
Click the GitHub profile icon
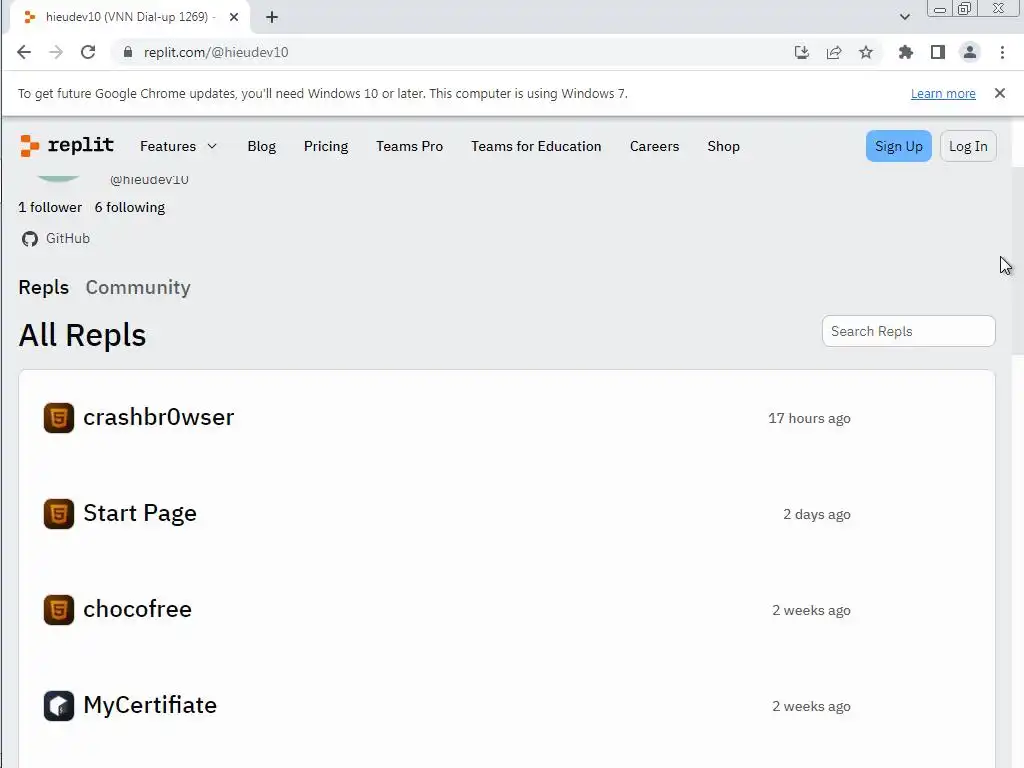(x=30, y=239)
